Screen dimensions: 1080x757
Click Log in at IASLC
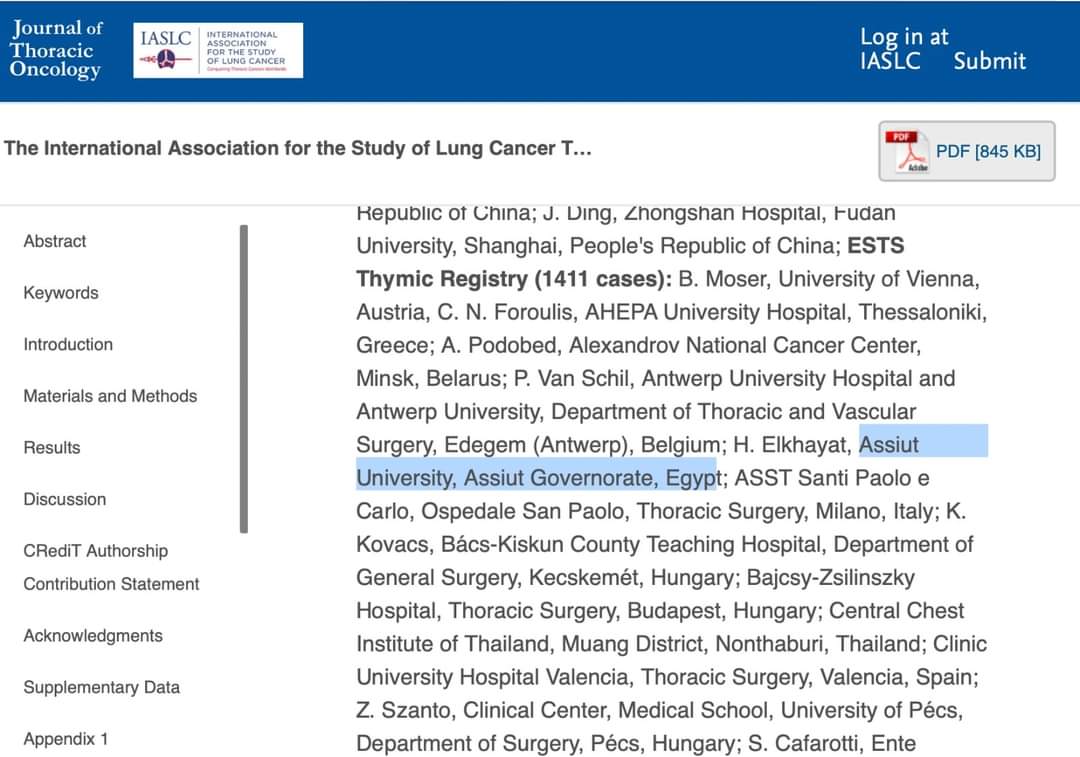point(904,49)
